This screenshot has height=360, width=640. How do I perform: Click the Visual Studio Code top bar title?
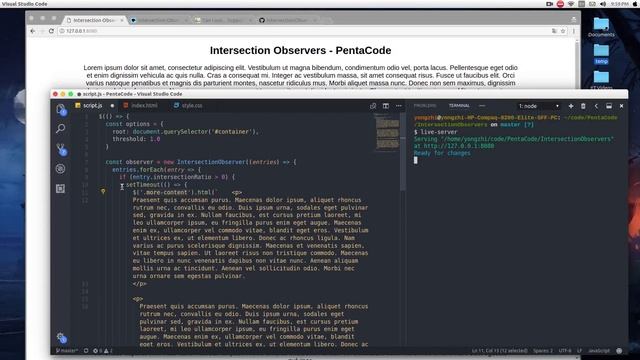(24, 4)
